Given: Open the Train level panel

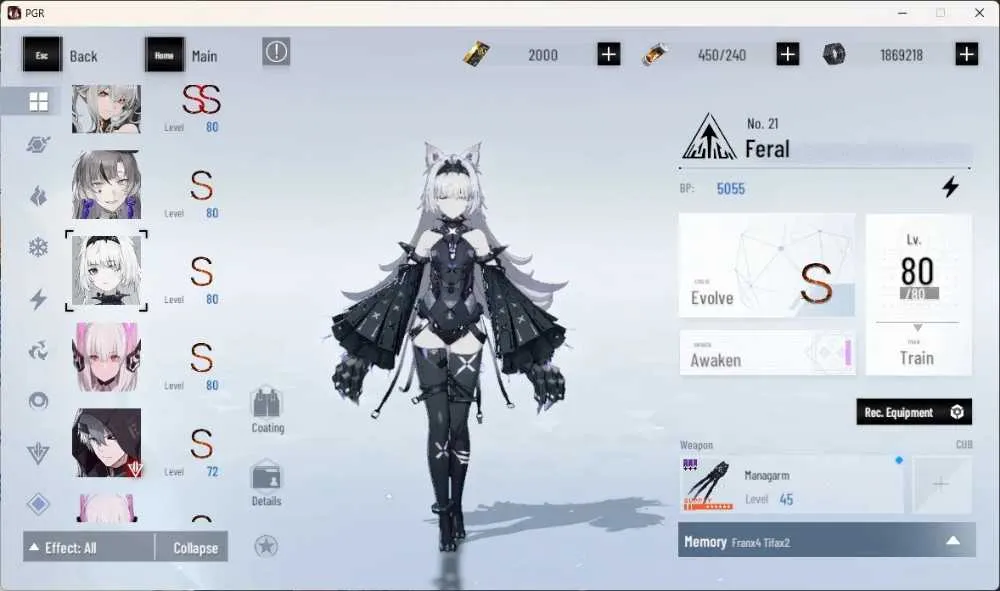Looking at the screenshot, I should (918, 295).
